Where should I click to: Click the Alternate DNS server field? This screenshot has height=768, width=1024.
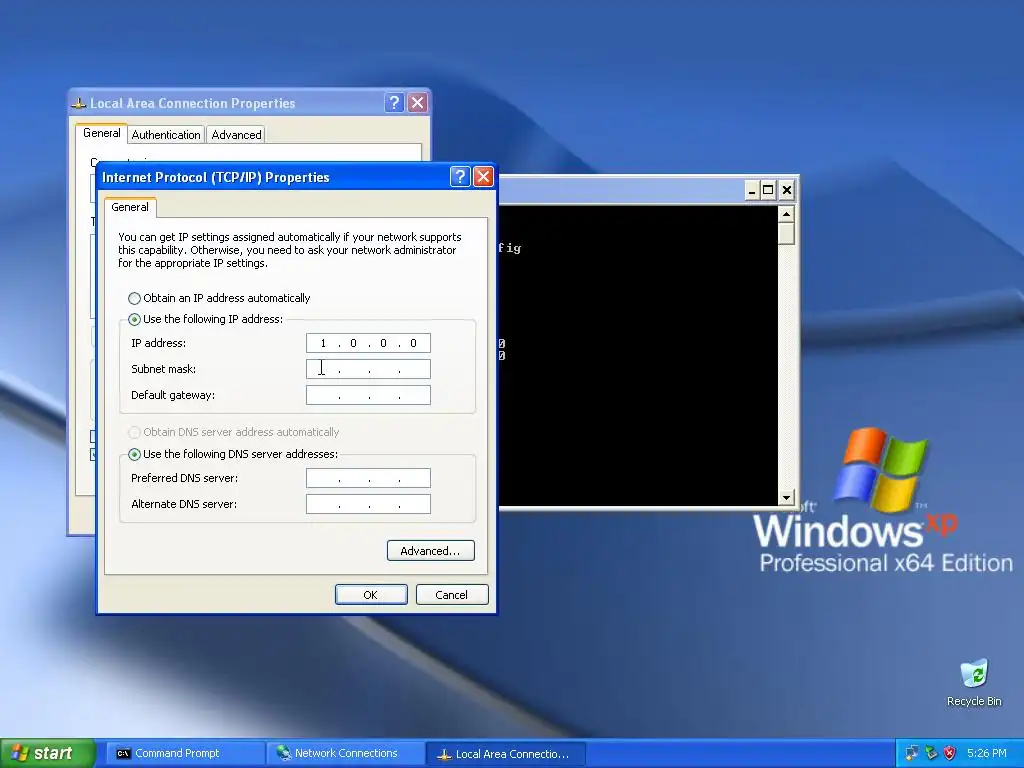368,504
